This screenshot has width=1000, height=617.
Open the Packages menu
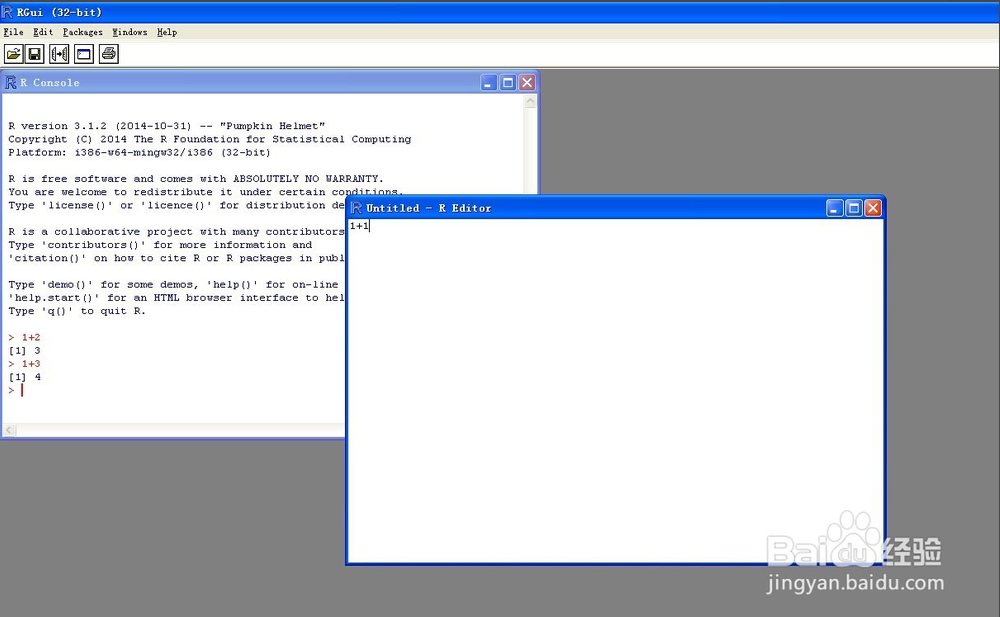click(x=82, y=32)
